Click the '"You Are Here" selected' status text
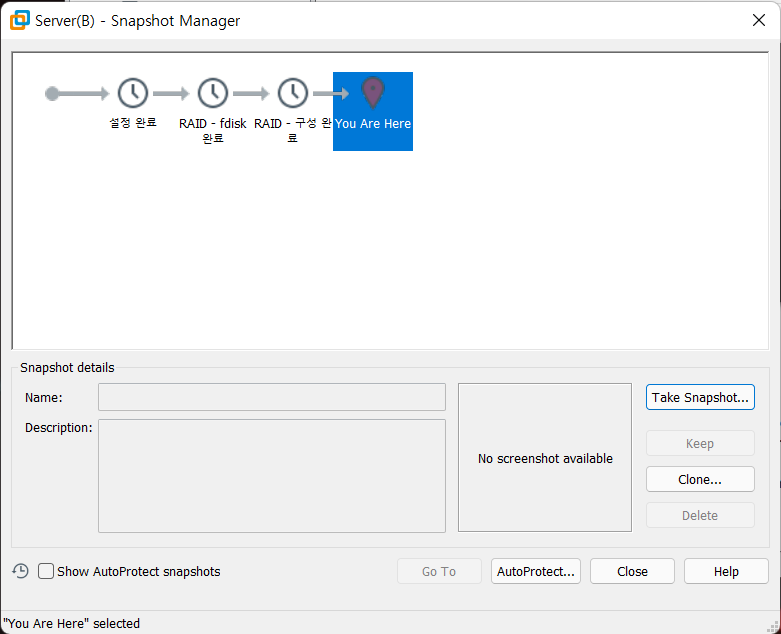Viewport: 781px width, 634px height. pyautogui.click(x=71, y=624)
